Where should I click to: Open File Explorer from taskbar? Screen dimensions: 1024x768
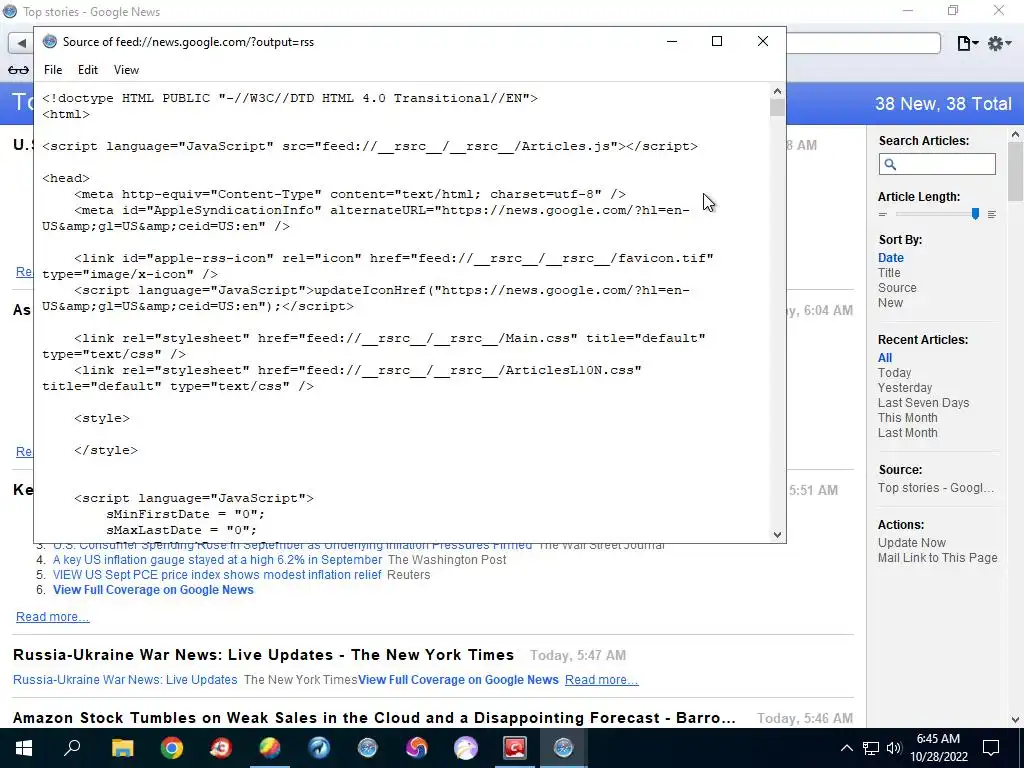(x=122, y=748)
